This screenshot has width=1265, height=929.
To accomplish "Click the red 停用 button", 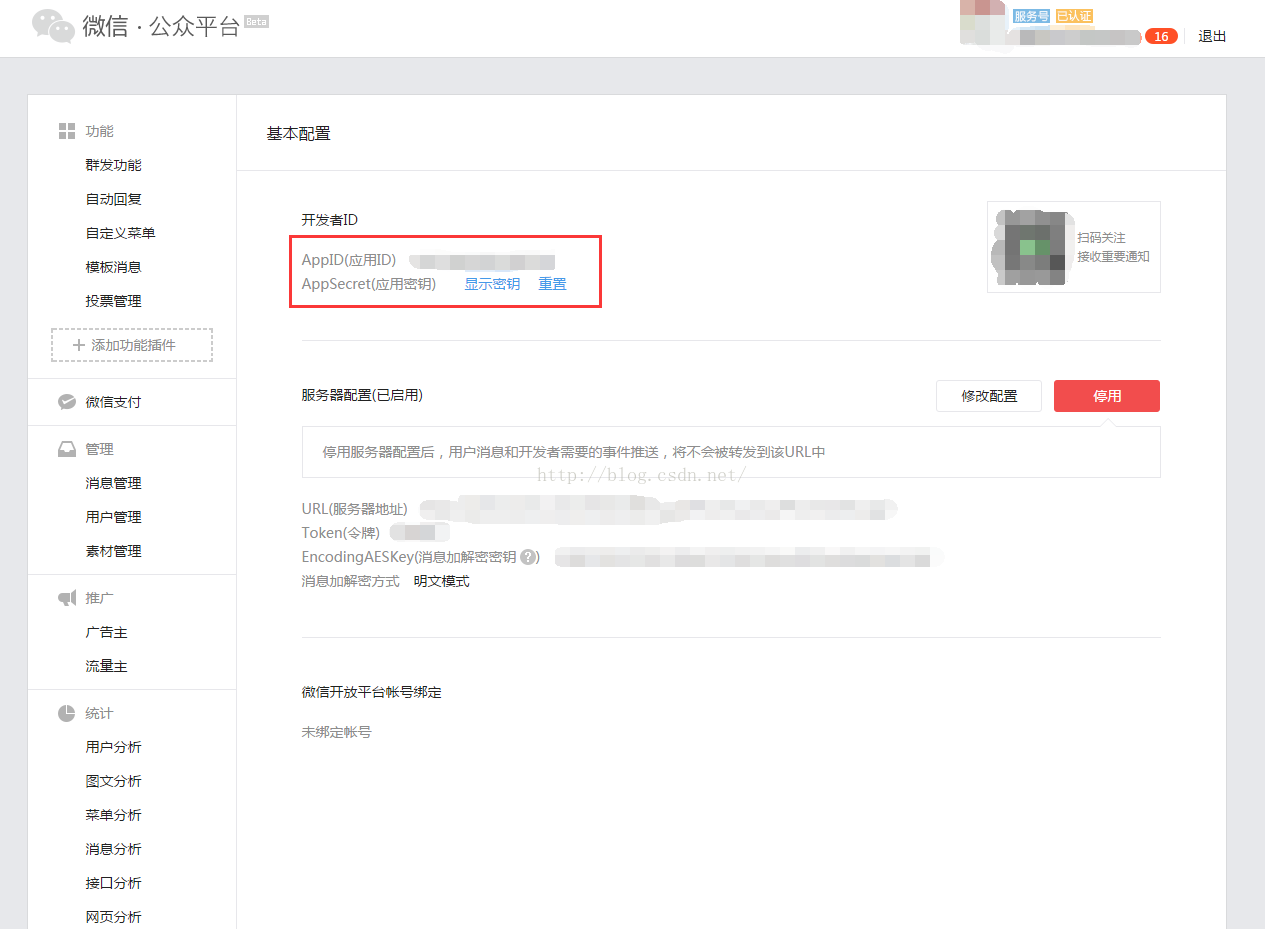I will tap(1107, 396).
